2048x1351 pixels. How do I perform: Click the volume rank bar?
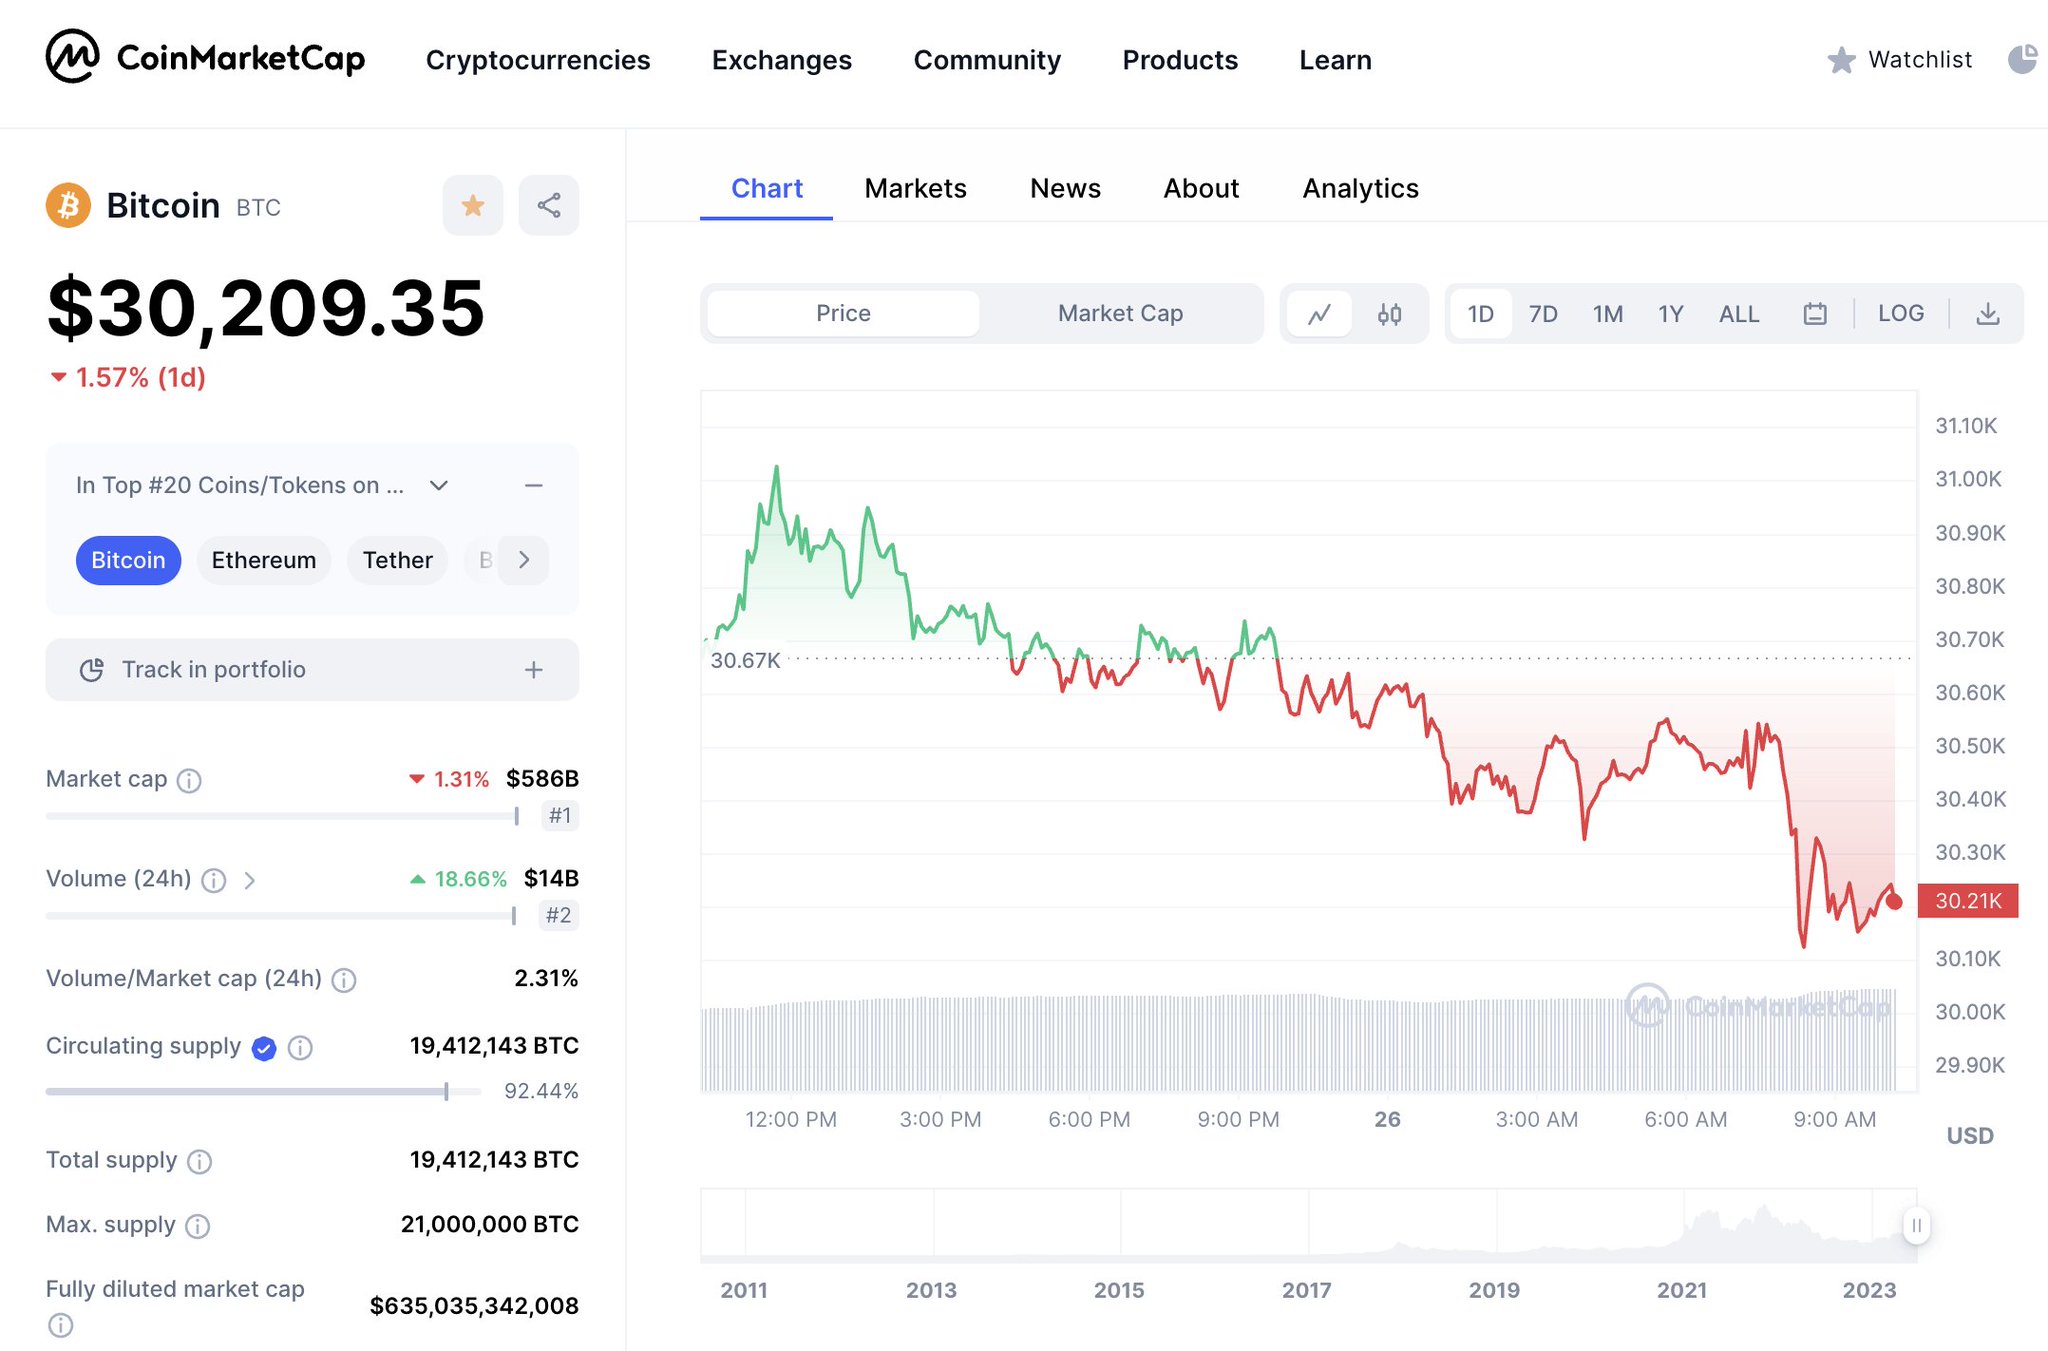pyautogui.click(x=281, y=915)
